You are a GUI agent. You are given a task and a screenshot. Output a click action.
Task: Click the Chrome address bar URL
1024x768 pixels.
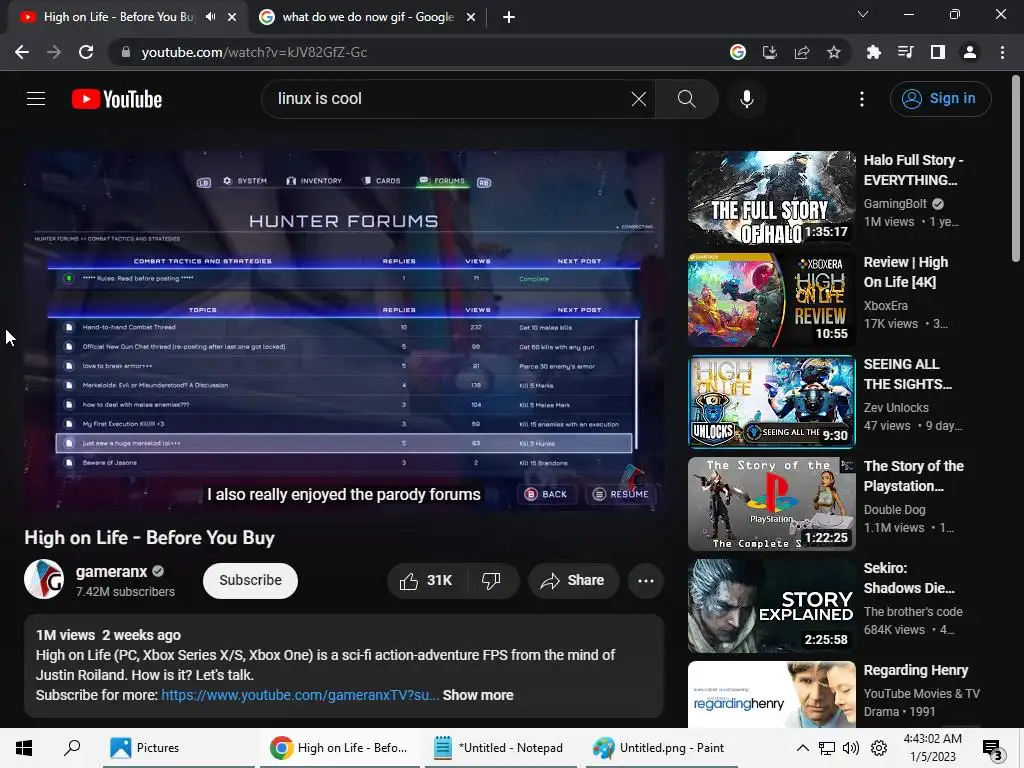click(255, 52)
